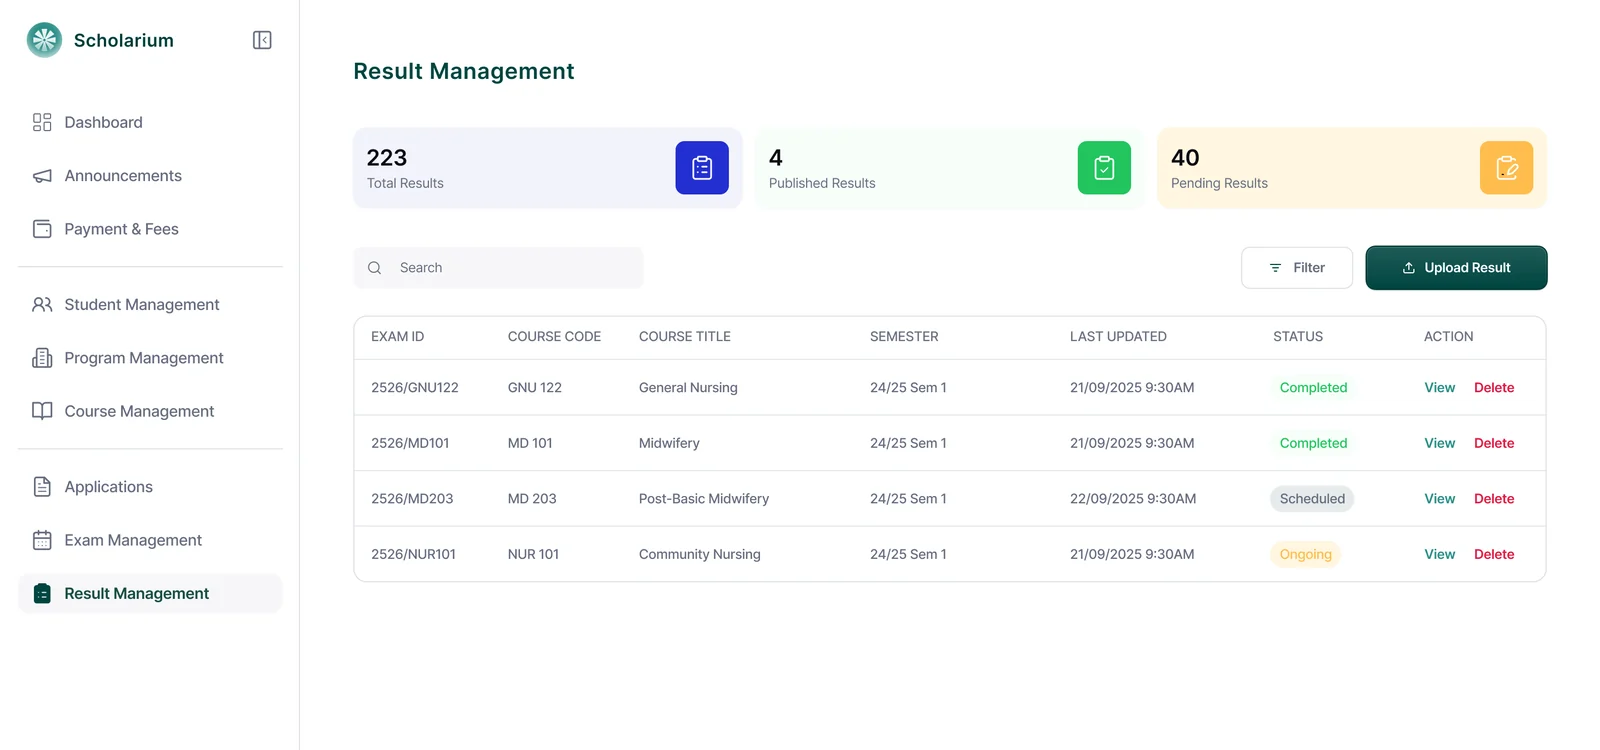This screenshot has height=750, width=1600.
Task: Click course code NUR 101
Action: tap(533, 554)
